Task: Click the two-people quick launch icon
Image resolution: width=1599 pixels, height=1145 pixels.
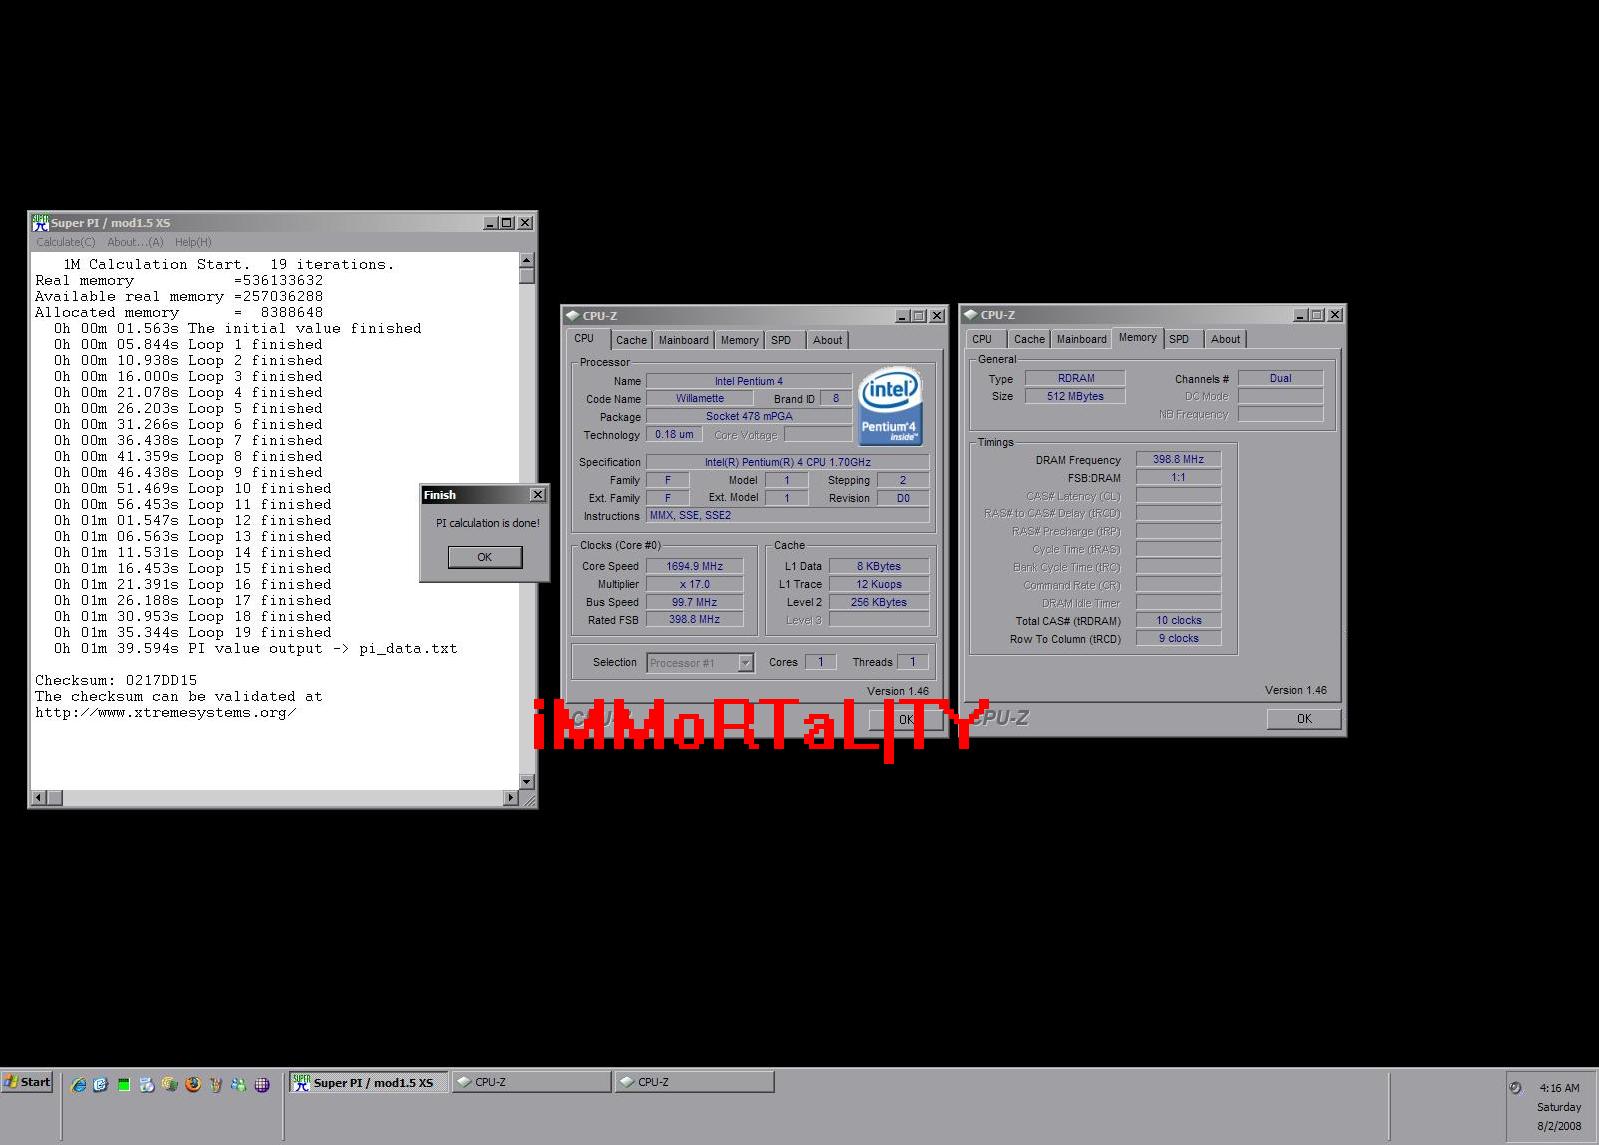Action: (239, 1084)
